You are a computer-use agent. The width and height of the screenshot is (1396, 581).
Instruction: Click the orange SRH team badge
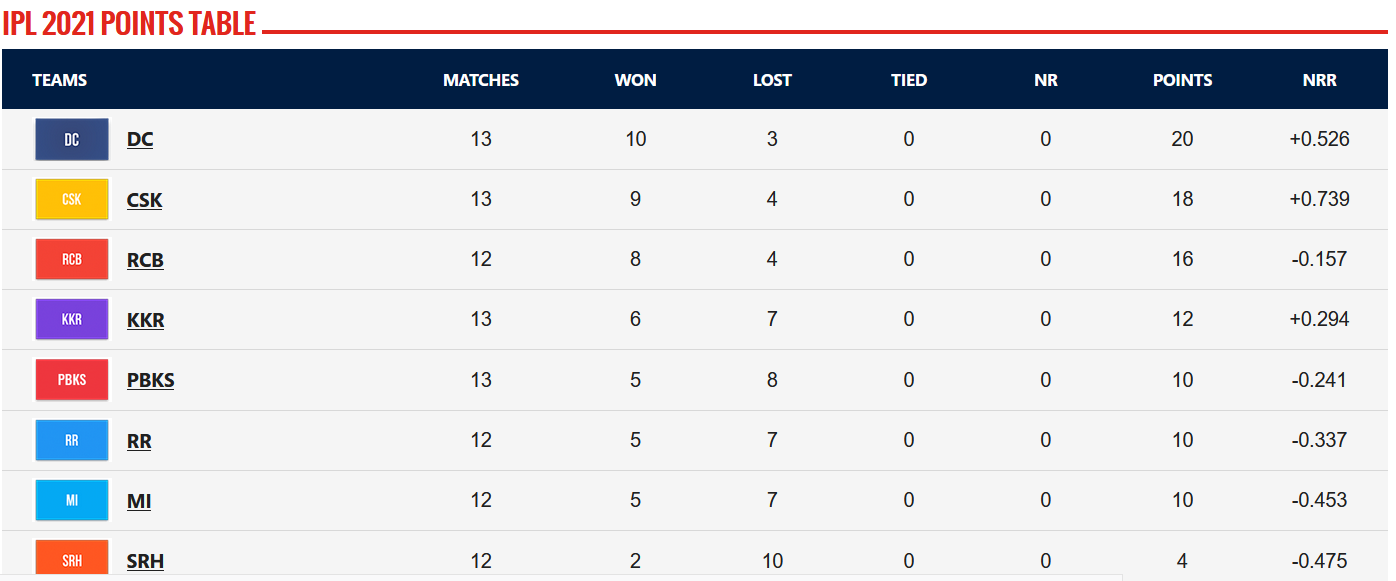[x=72, y=558]
